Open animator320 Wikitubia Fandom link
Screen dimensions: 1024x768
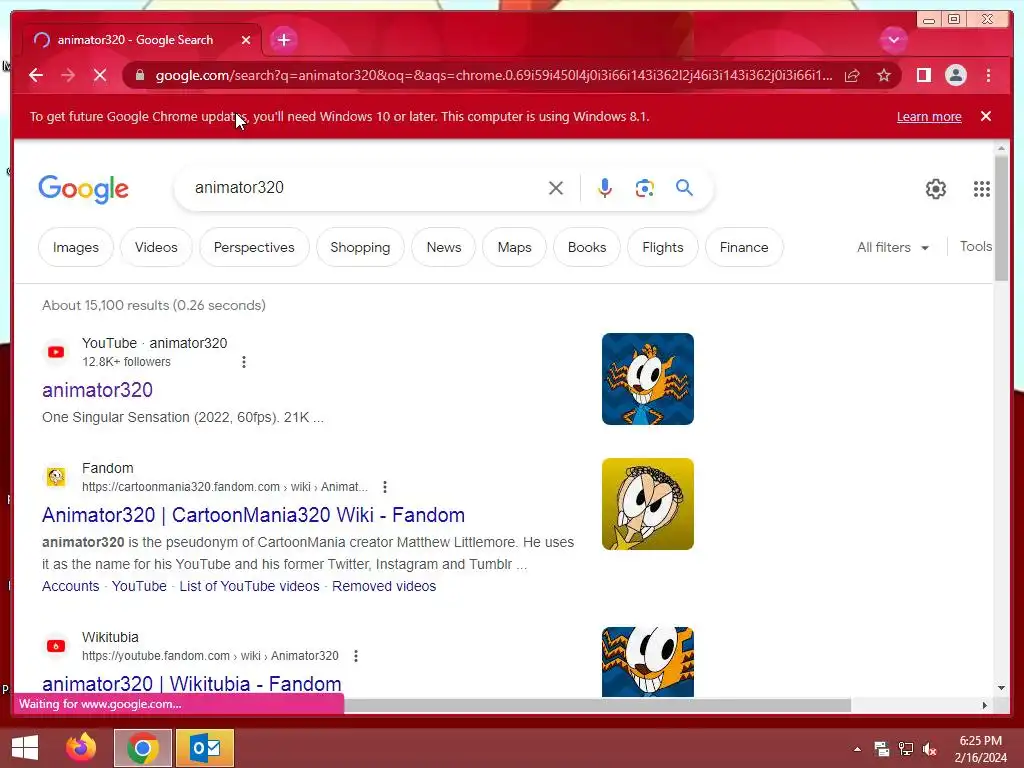click(x=191, y=684)
